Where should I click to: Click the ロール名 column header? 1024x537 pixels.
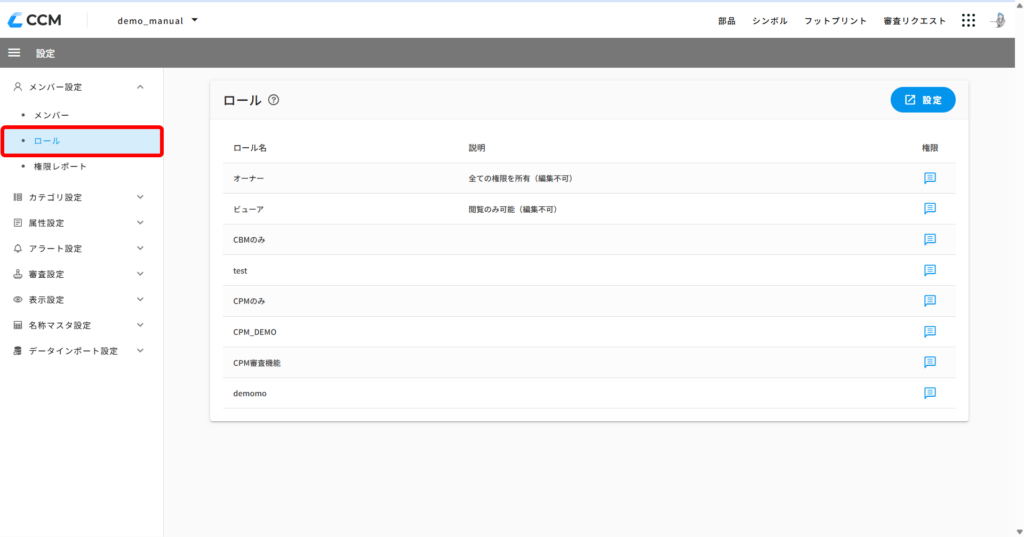point(250,148)
